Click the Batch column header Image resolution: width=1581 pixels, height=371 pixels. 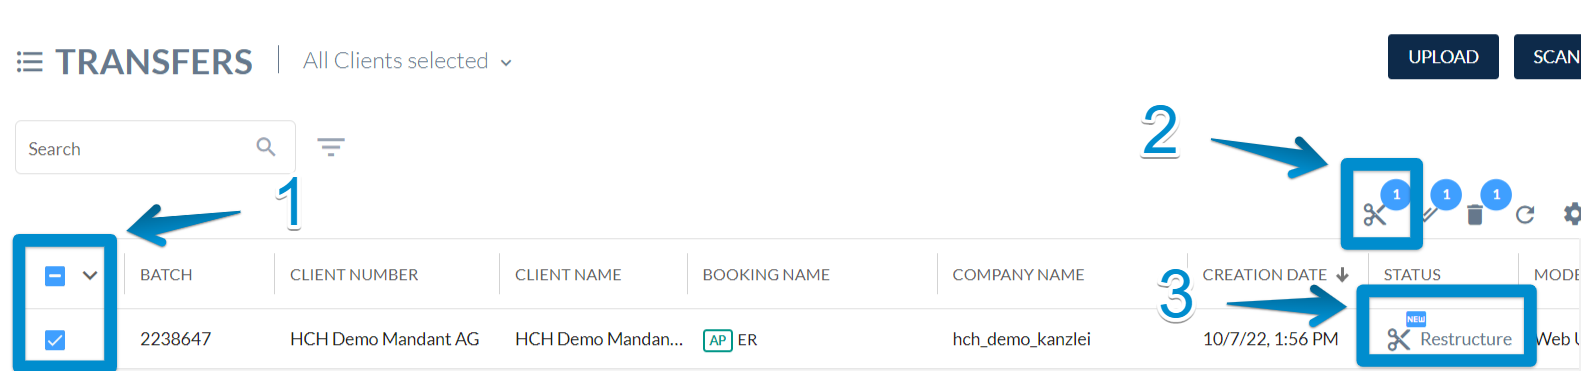coord(166,275)
